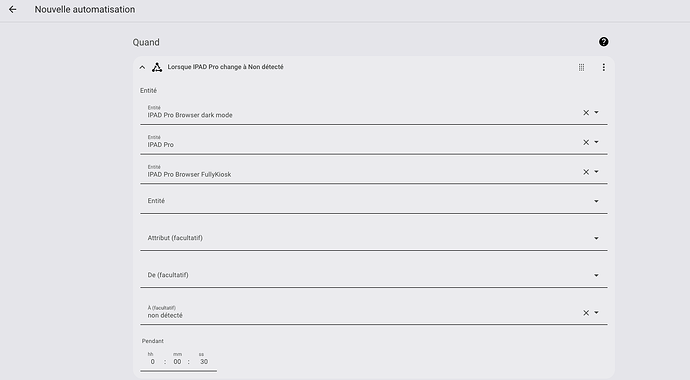
Task: Click the hours field in Pendant
Action: pos(152,362)
